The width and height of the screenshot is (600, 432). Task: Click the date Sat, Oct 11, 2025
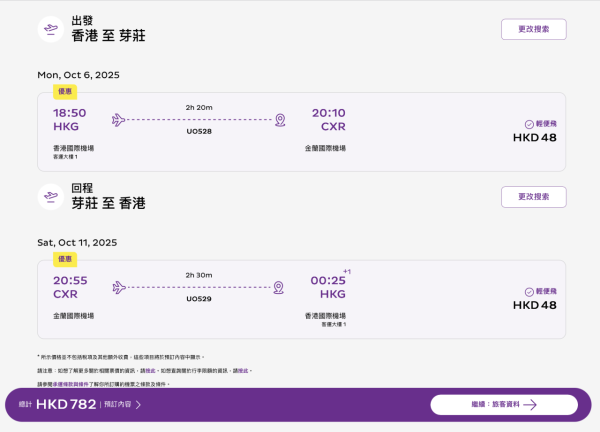point(77,243)
